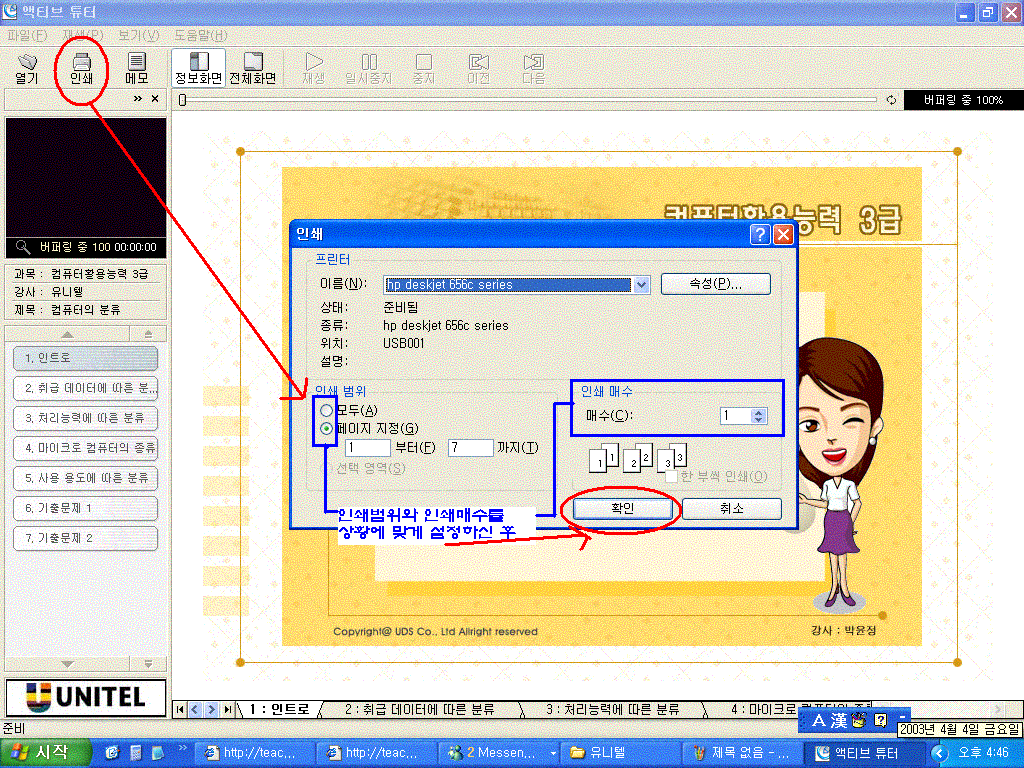Click the 열기 (Open) toolbar icon
The image size is (1024, 768).
[26, 68]
